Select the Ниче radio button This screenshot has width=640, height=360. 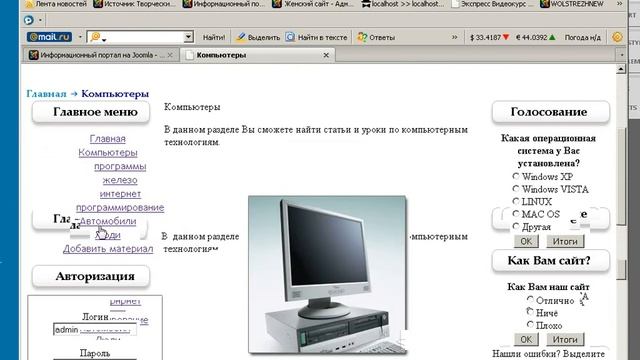pos(530,312)
